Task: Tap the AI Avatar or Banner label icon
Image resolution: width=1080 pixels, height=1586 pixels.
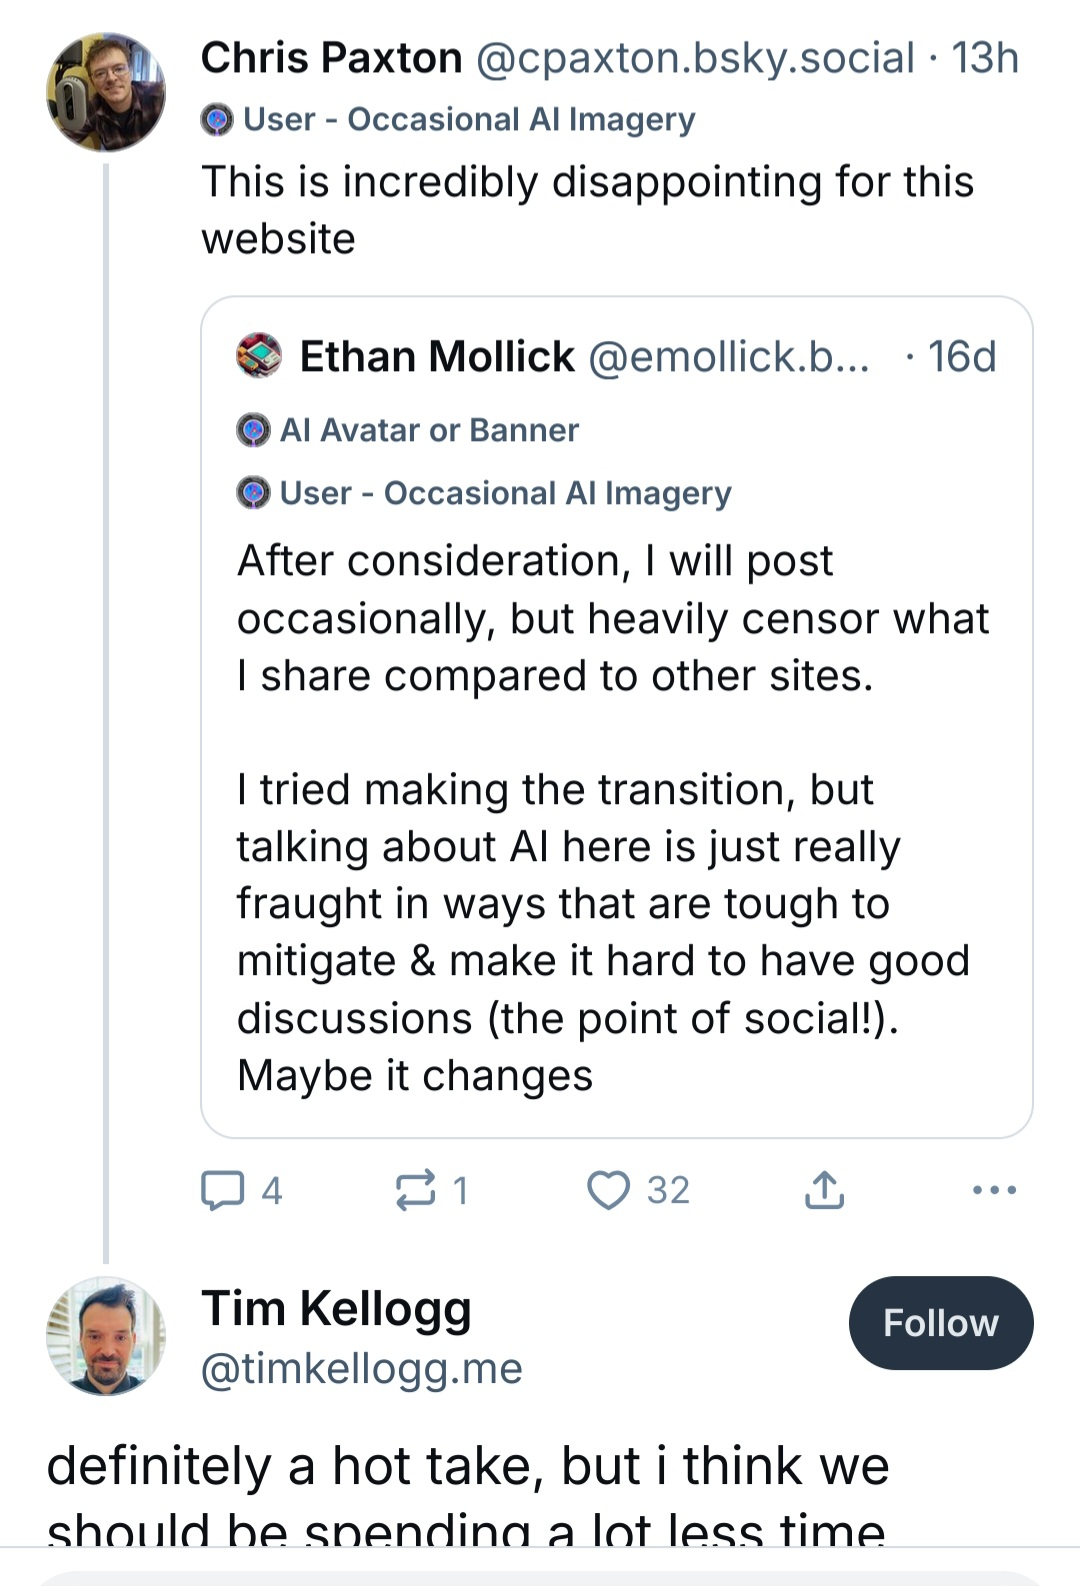Action: coord(254,430)
